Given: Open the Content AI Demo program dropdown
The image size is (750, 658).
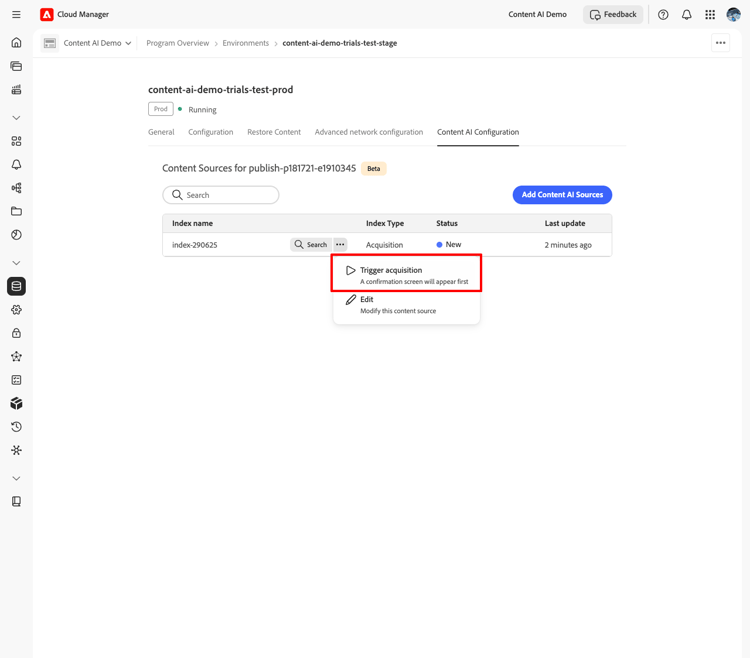Looking at the screenshot, I should (97, 43).
